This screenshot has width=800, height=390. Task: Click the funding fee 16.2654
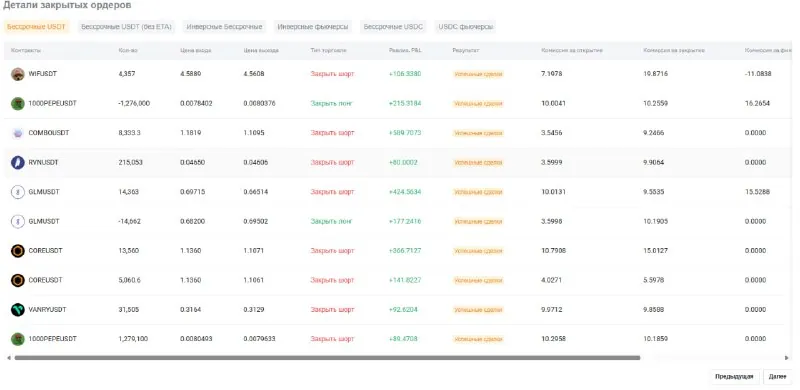758,104
